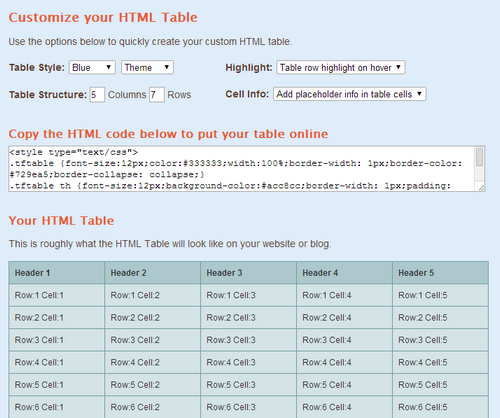Click the Rows number input field

point(157,95)
